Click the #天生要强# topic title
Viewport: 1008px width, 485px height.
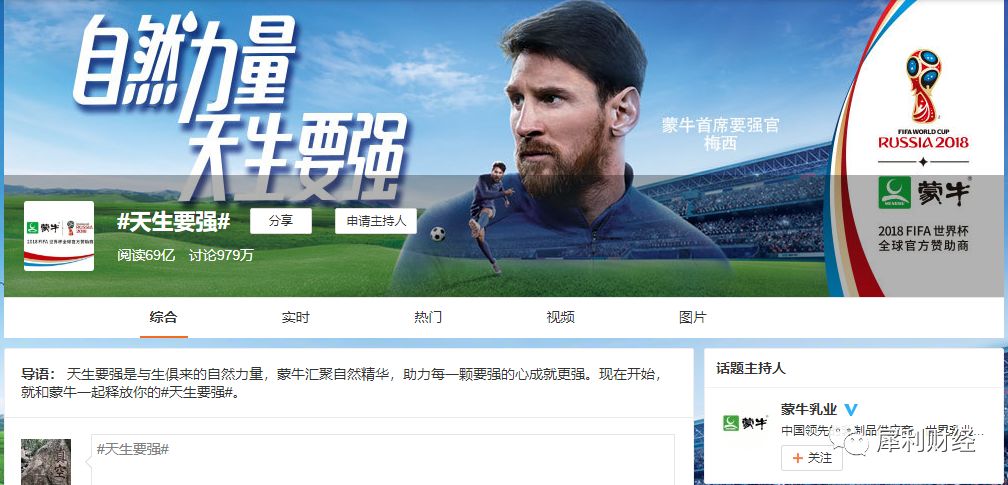[174, 221]
